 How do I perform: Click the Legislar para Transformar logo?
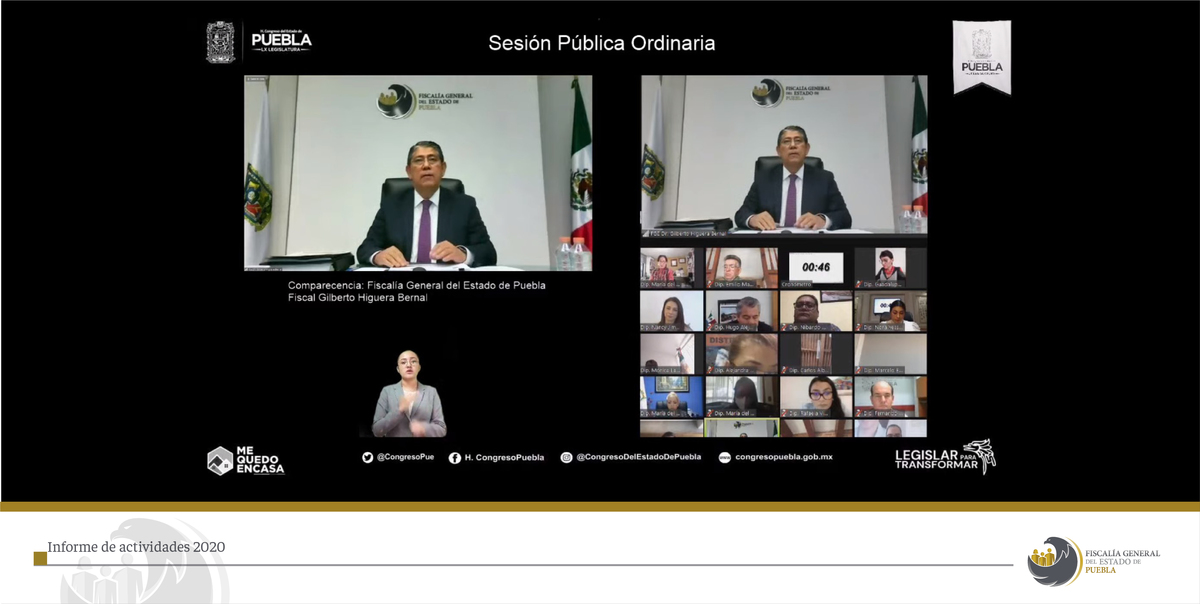tap(945, 457)
